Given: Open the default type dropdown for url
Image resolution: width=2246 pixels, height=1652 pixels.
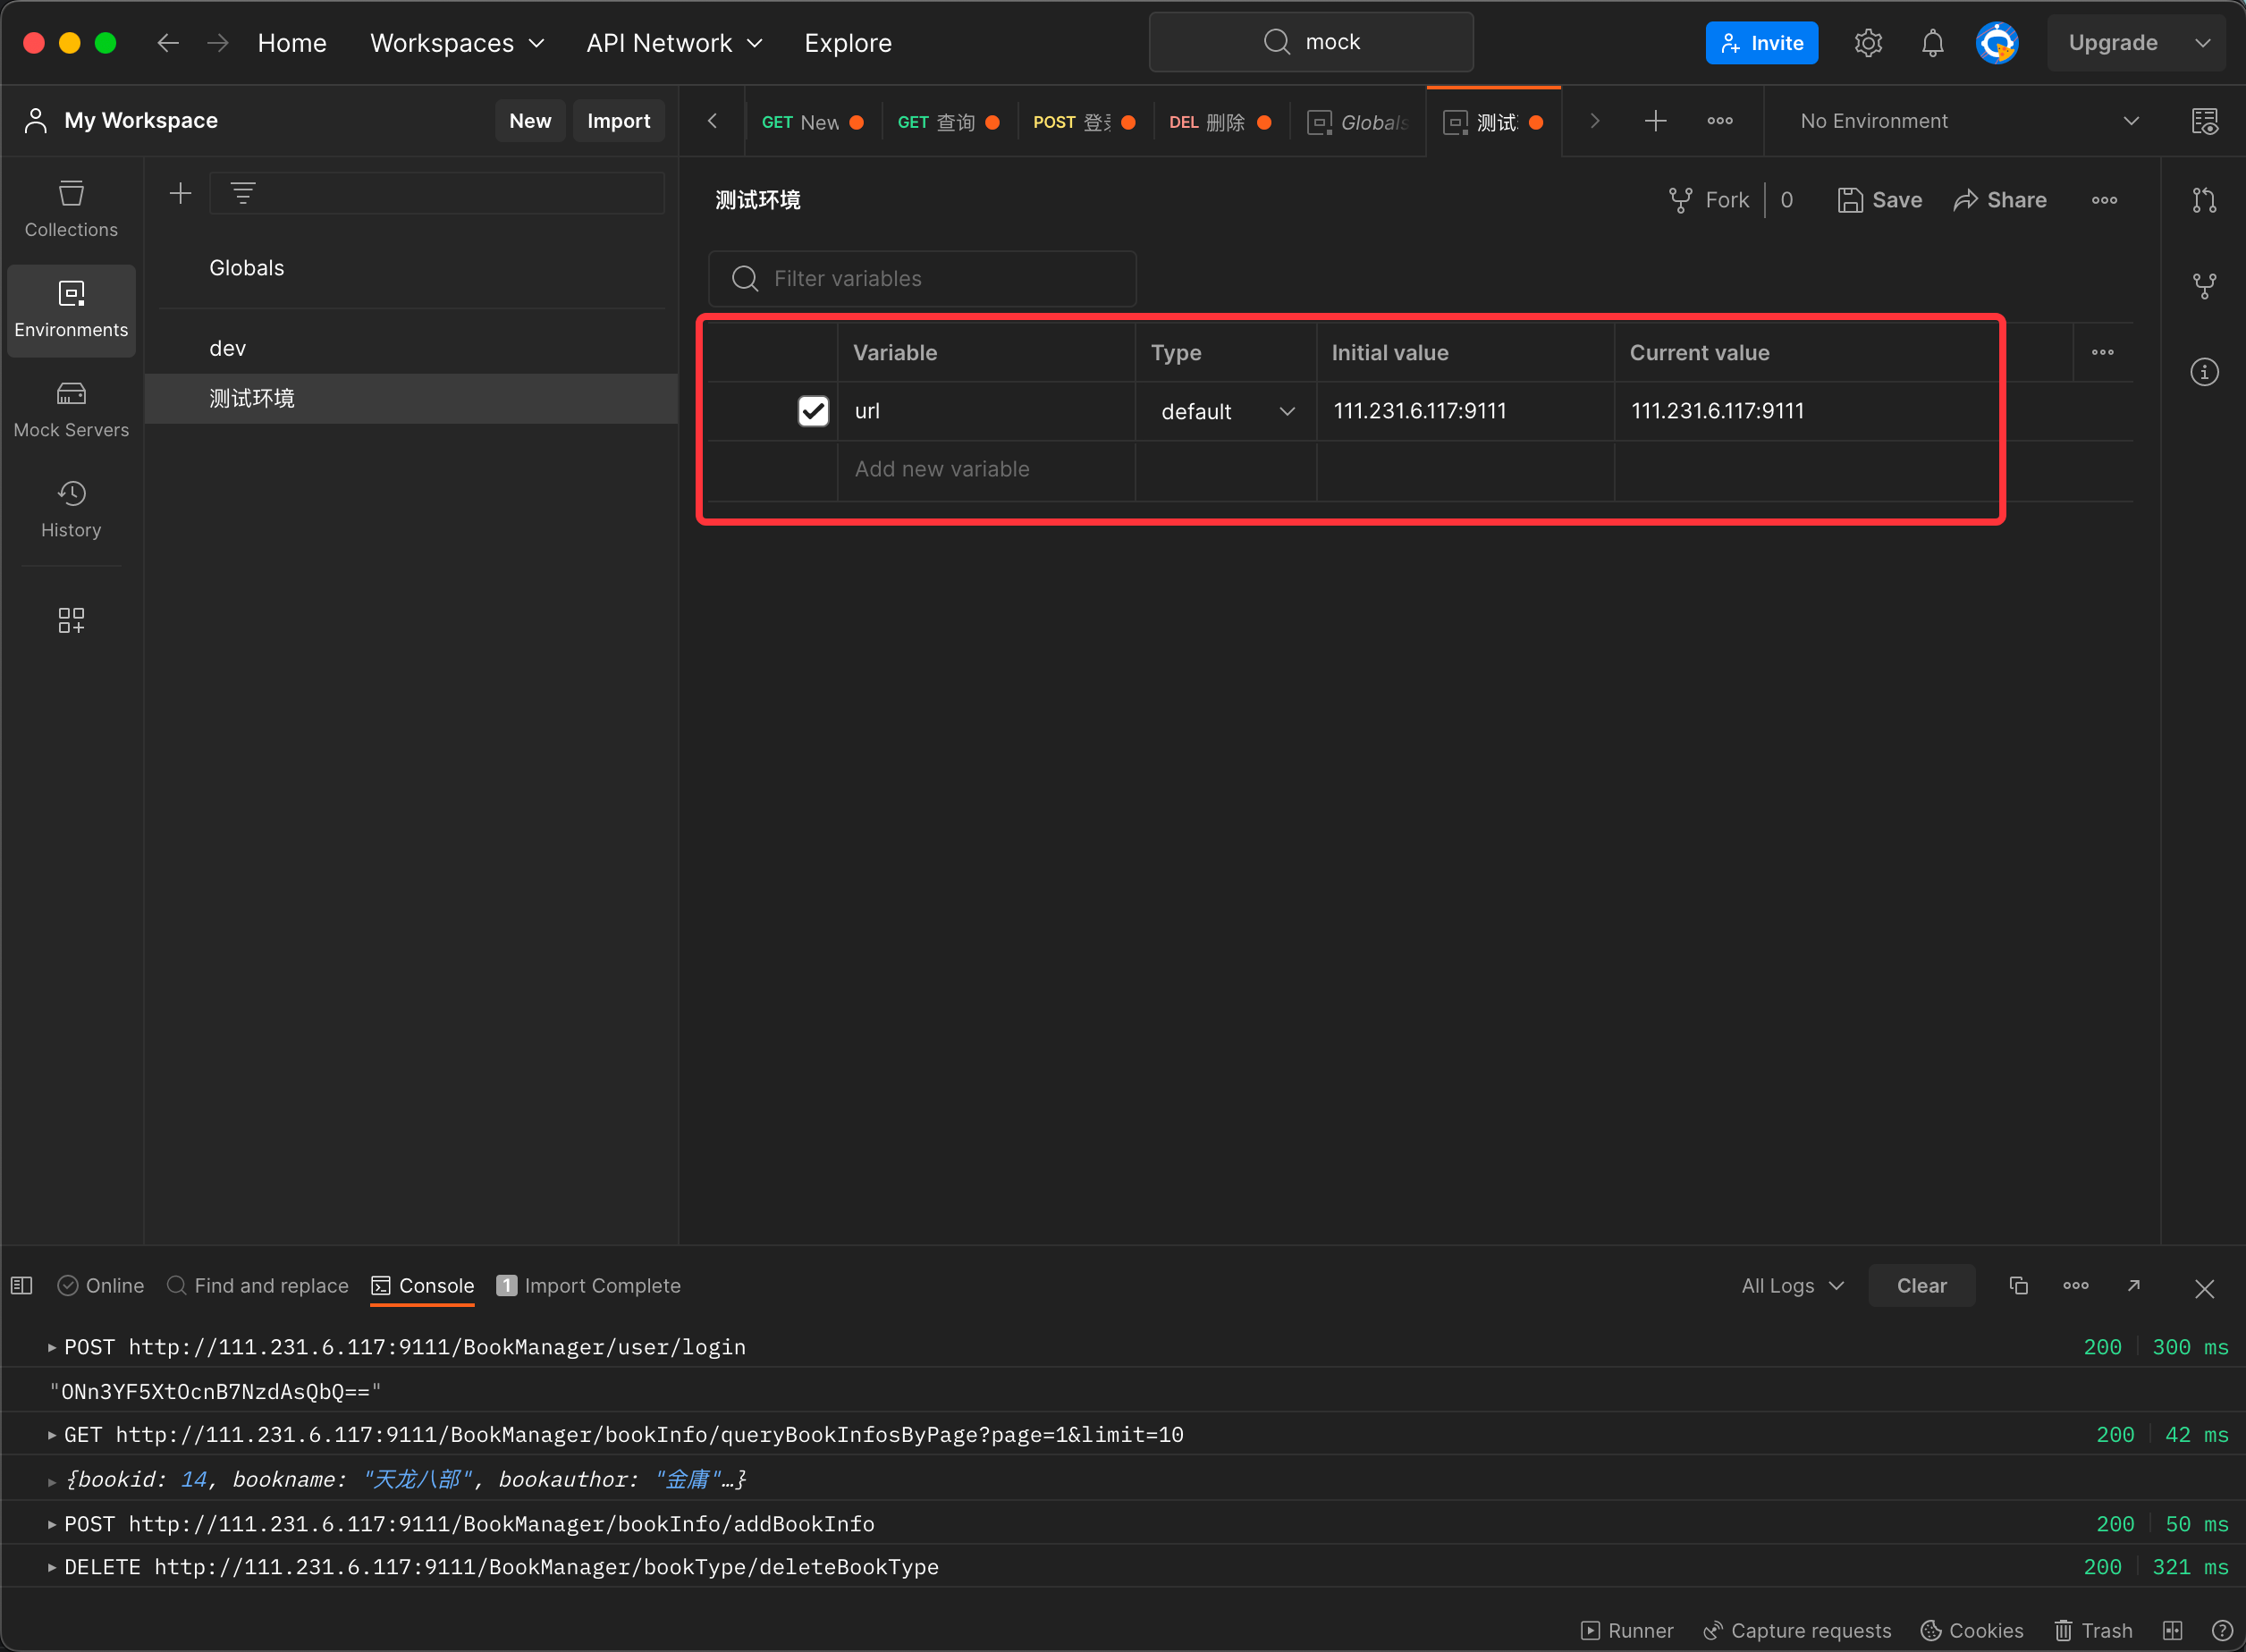Looking at the screenshot, I should (x=1226, y=412).
